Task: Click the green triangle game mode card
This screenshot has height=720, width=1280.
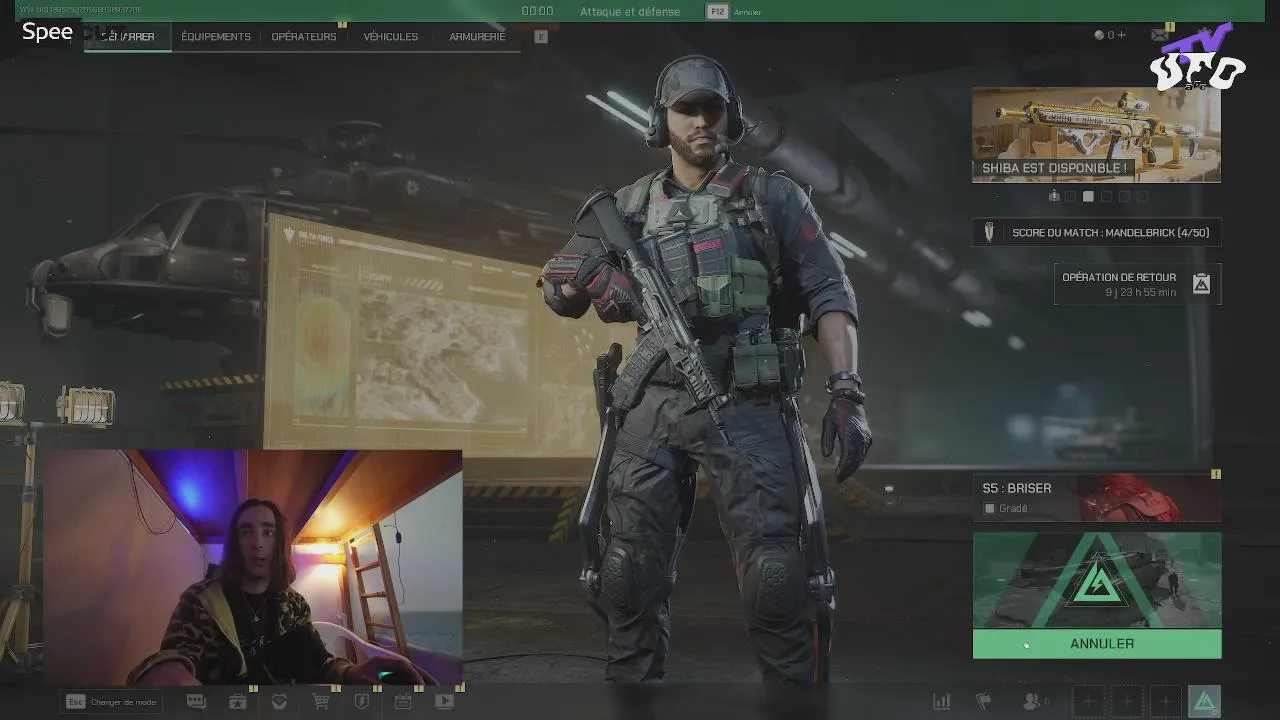Action: (1097, 580)
